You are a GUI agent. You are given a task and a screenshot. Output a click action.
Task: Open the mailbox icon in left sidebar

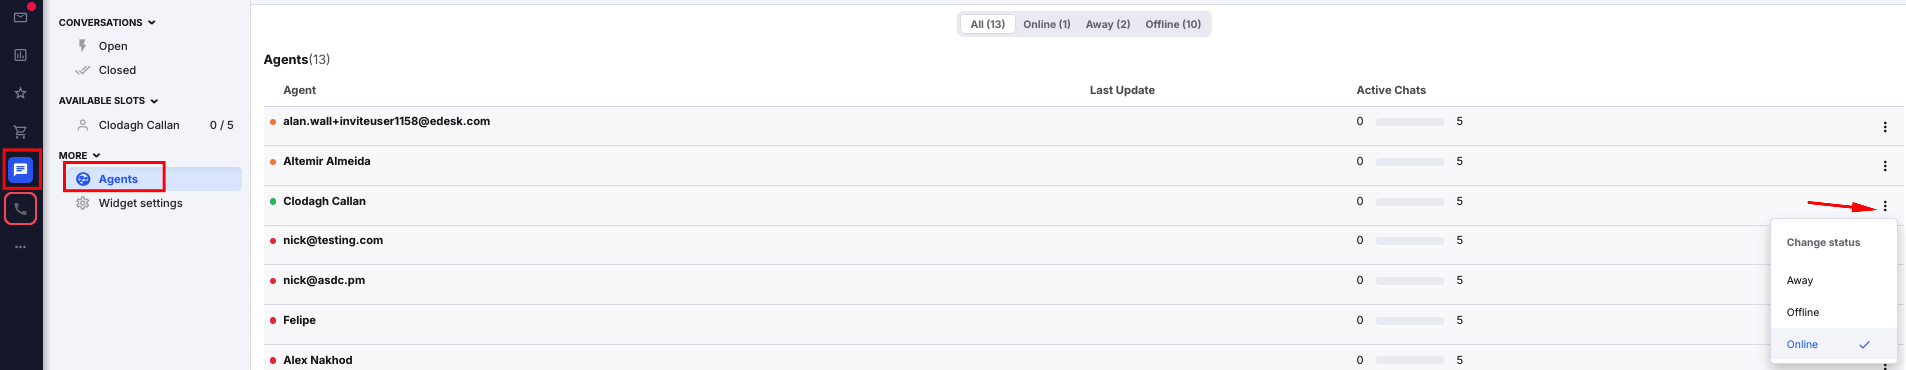[x=20, y=17]
